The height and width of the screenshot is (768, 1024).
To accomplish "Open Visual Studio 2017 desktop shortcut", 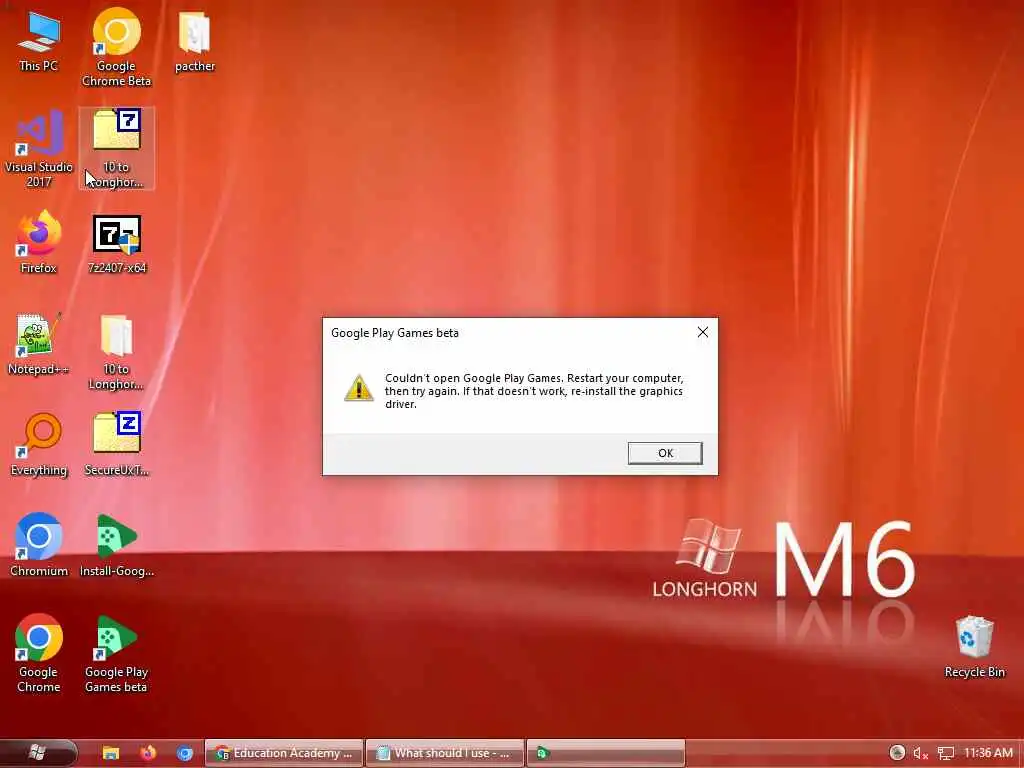I will [x=39, y=149].
